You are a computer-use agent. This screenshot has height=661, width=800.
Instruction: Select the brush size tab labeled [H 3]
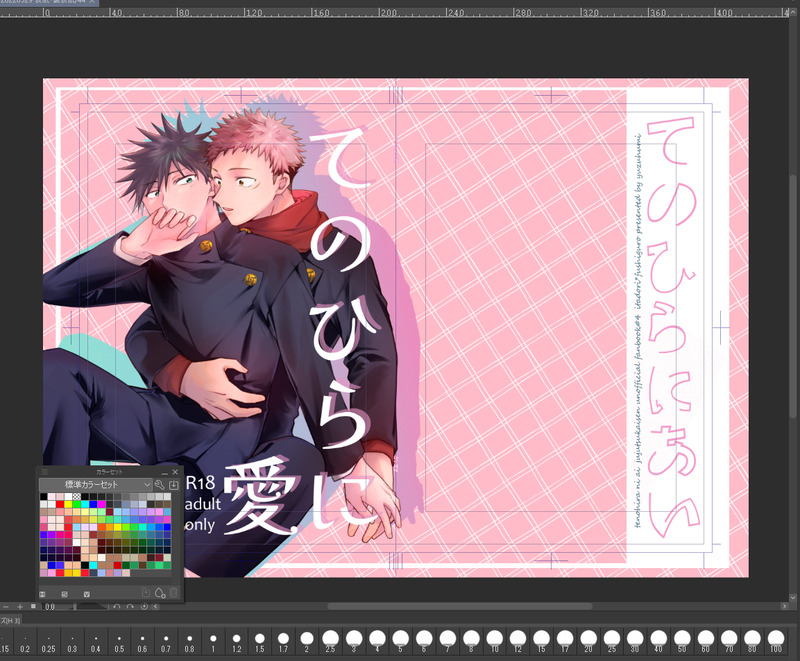click(x=11, y=620)
